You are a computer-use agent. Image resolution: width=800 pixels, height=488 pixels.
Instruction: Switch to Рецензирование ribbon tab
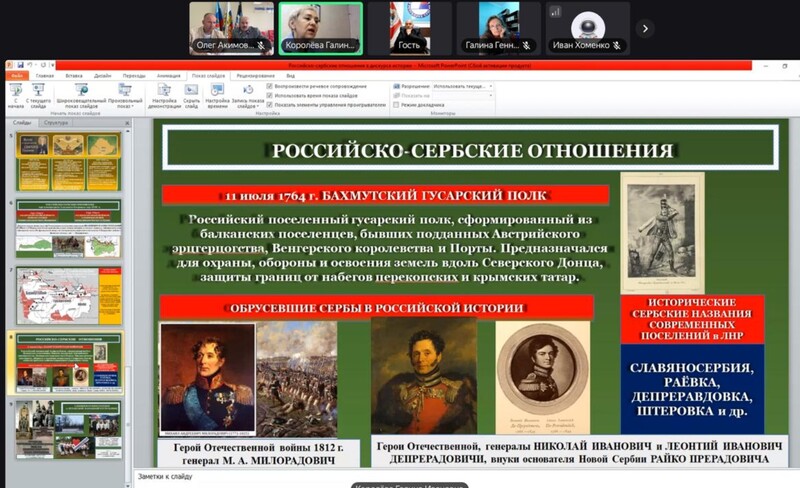[x=256, y=76]
